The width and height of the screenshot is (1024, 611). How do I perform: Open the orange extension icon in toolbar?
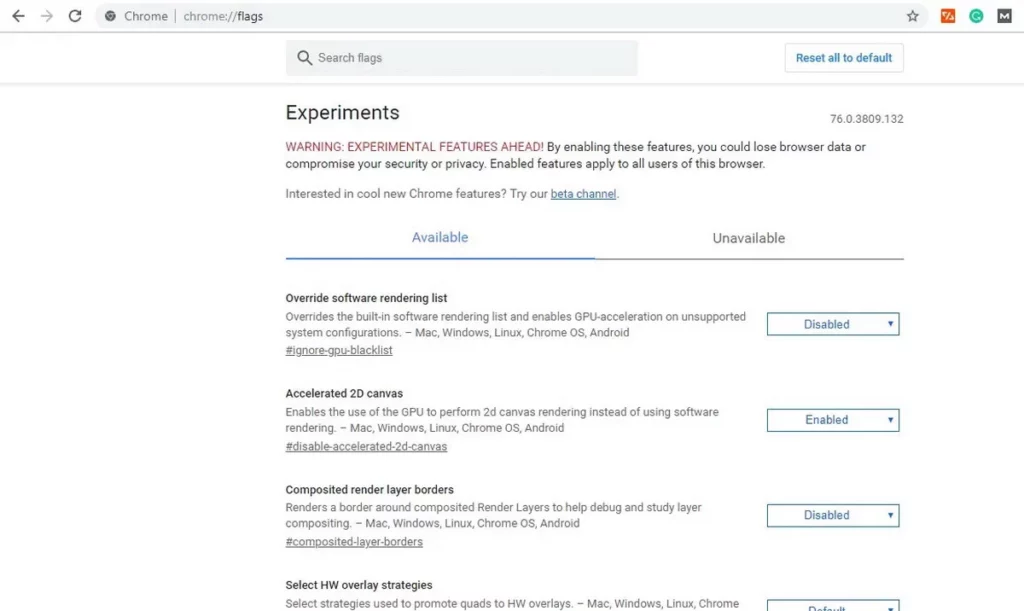[948, 16]
